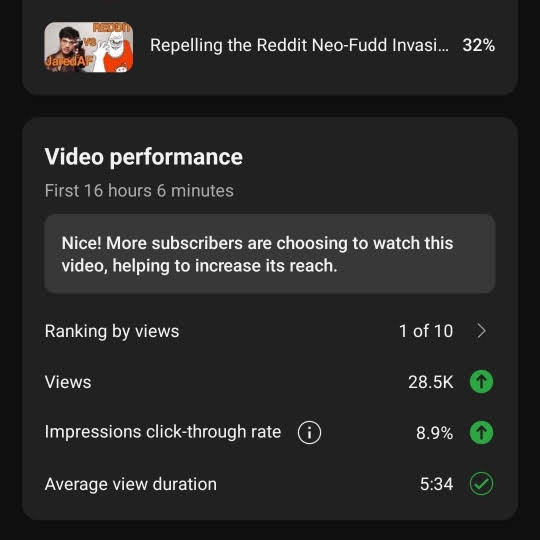
Task: Expand ranking details via chevron arrow
Action: [x=481, y=331]
